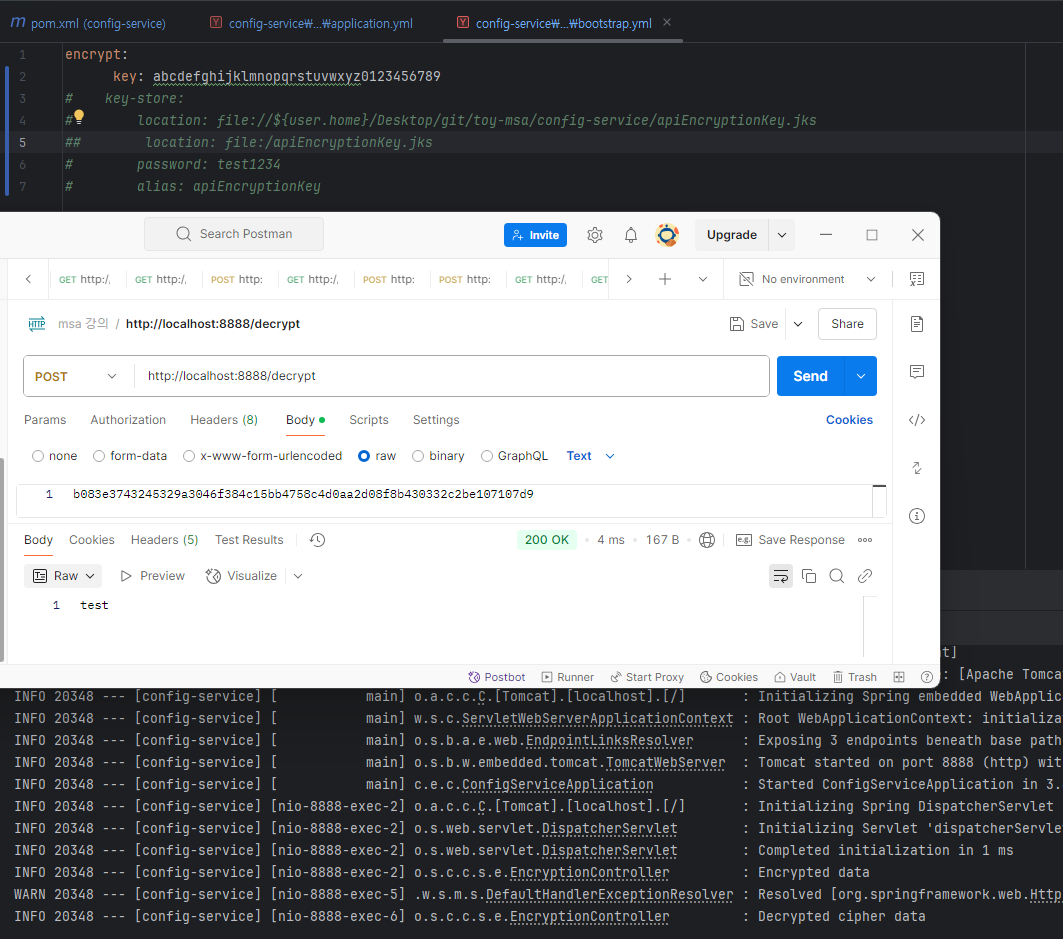Click the Save button
Viewport: 1063px width, 939px height.
(754, 324)
